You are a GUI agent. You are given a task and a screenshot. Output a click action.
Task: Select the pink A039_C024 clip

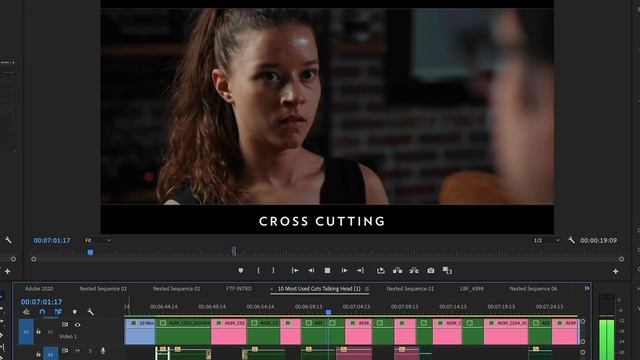click(x=506, y=331)
